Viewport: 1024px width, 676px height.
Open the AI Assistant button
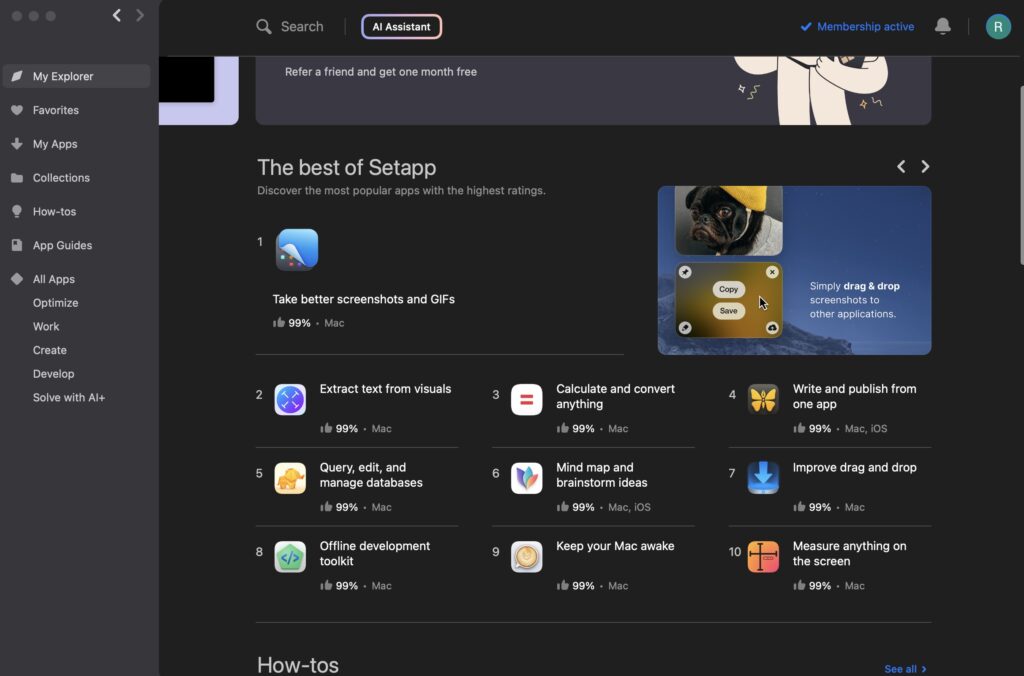(402, 27)
